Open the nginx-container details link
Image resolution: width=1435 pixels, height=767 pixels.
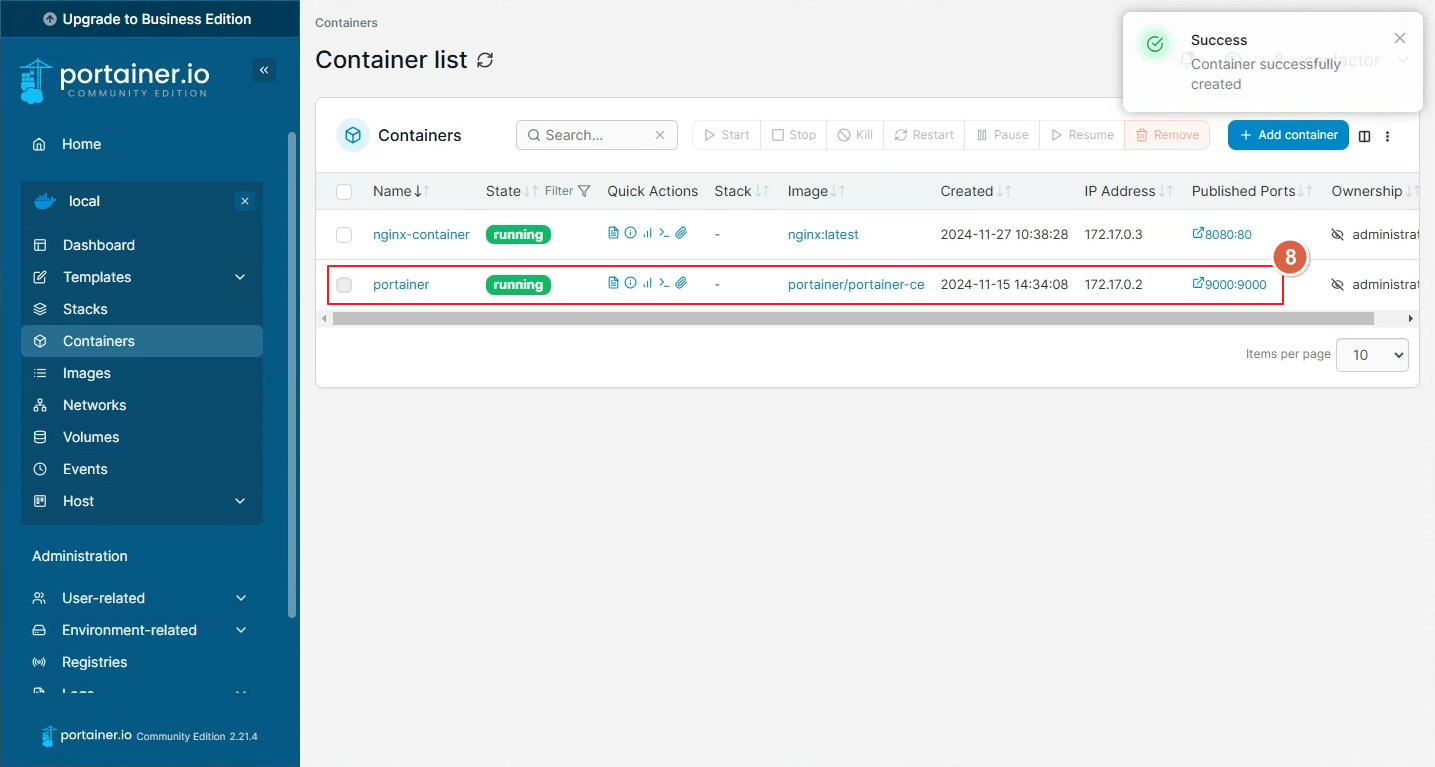pyautogui.click(x=421, y=235)
